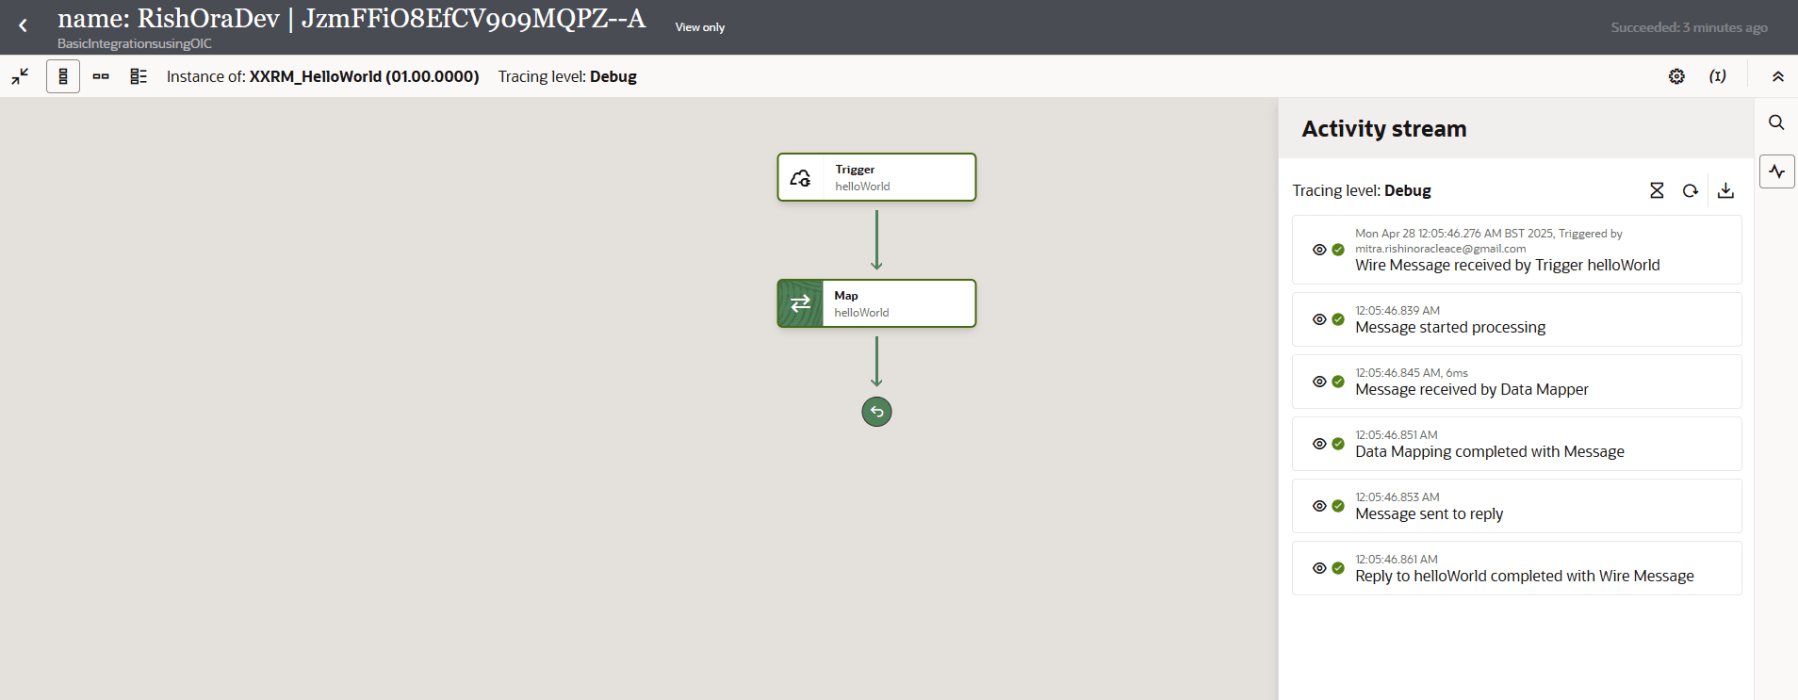Select the Map helloWorld node
This screenshot has width=1798, height=700.
click(x=876, y=304)
